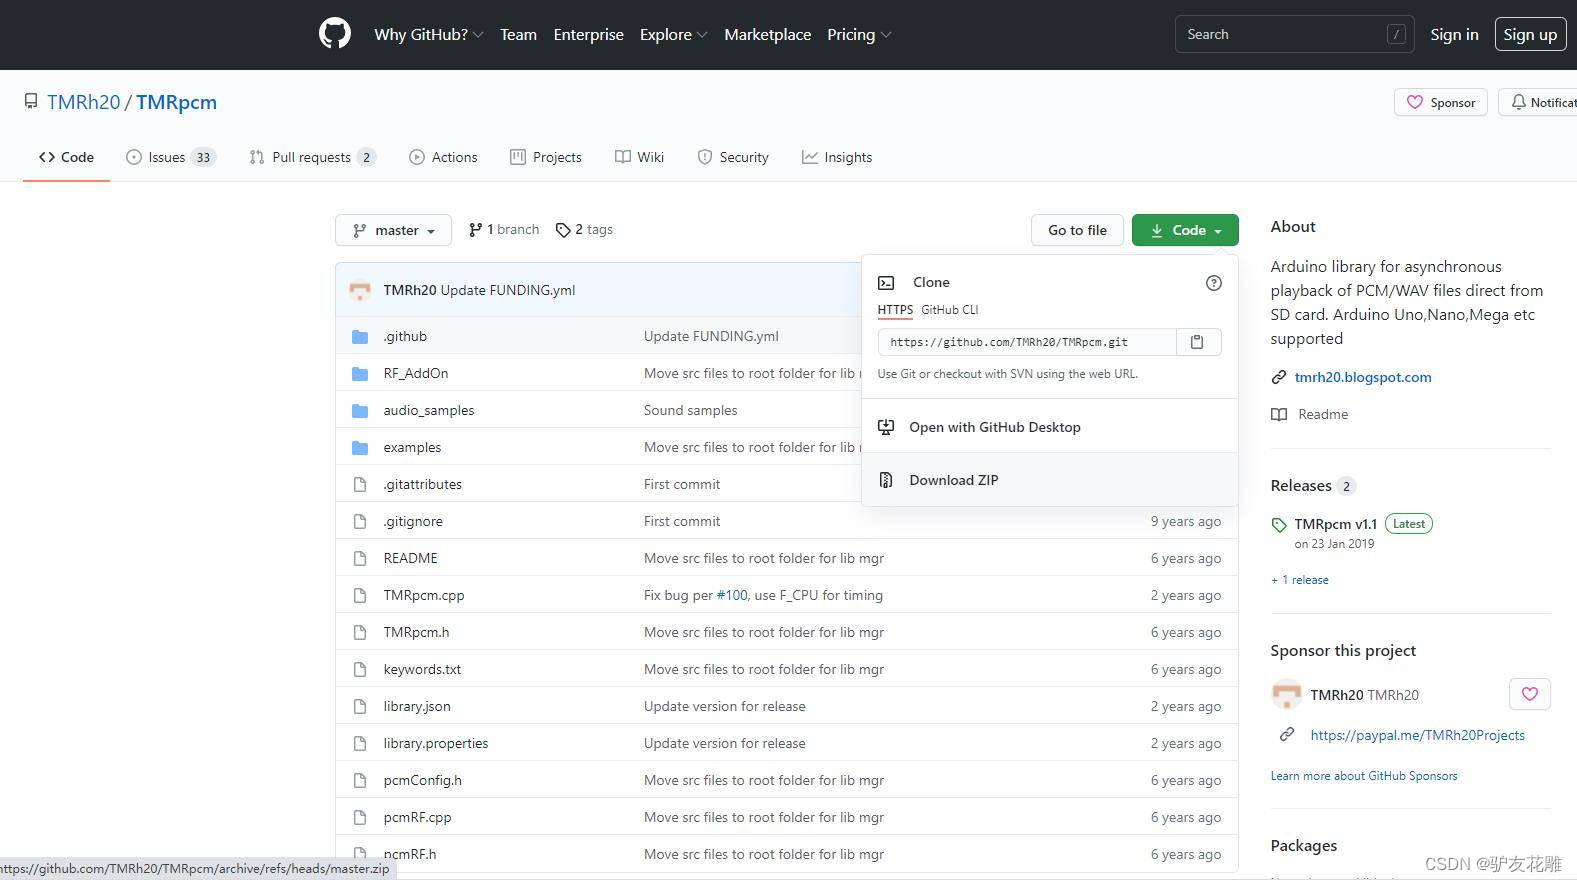Open the .gitignore file
Screen dimensions: 1577x882
(413, 522)
